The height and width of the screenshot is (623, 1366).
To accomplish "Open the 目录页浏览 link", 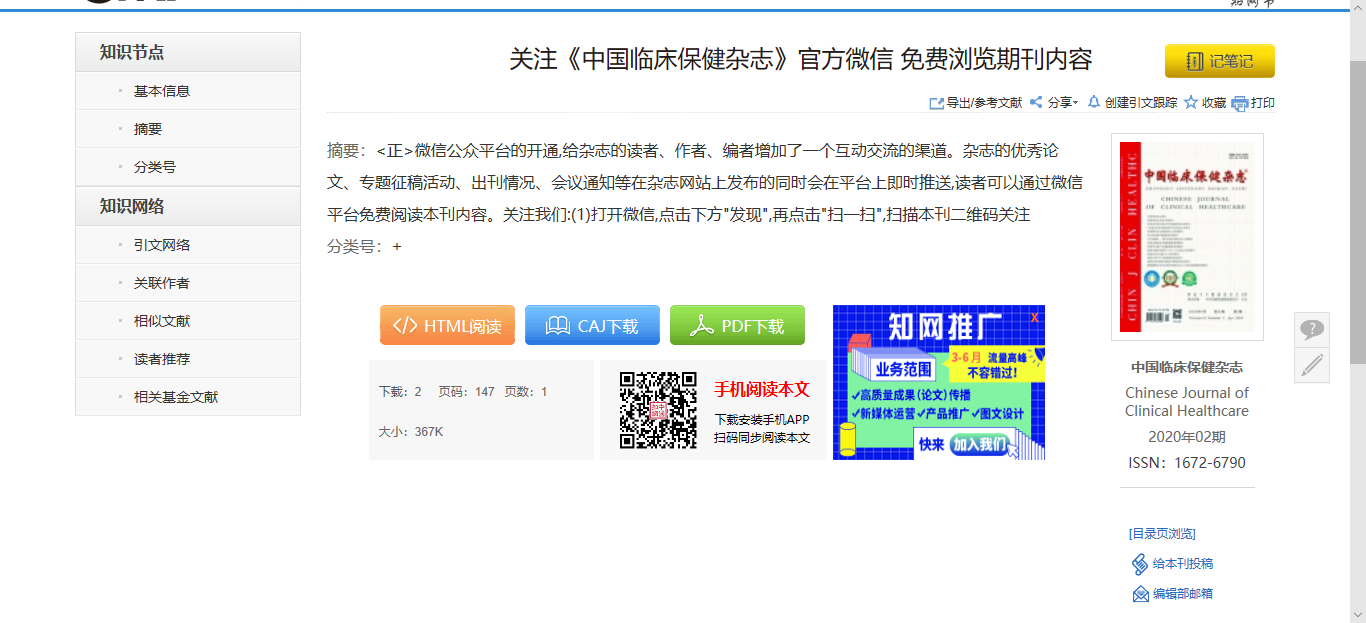I will tap(1162, 534).
